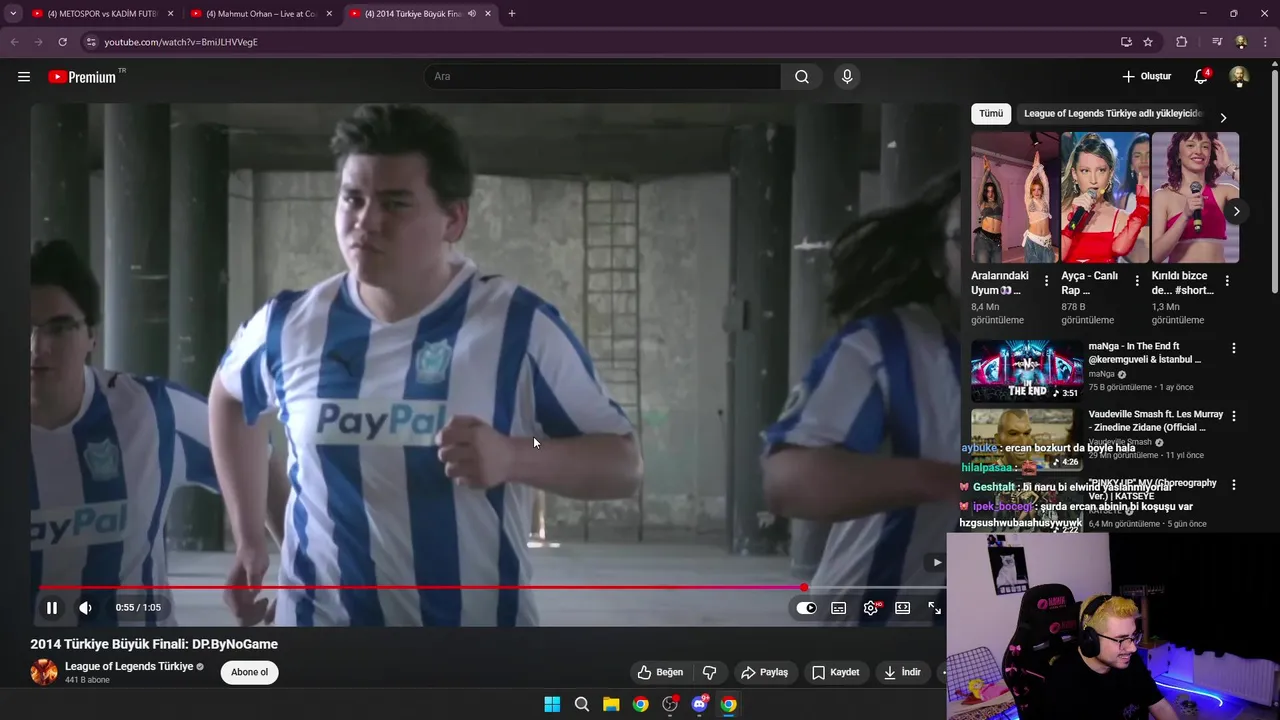Open the tab search dropdown
The width and height of the screenshot is (1280, 720).
(x=13, y=14)
